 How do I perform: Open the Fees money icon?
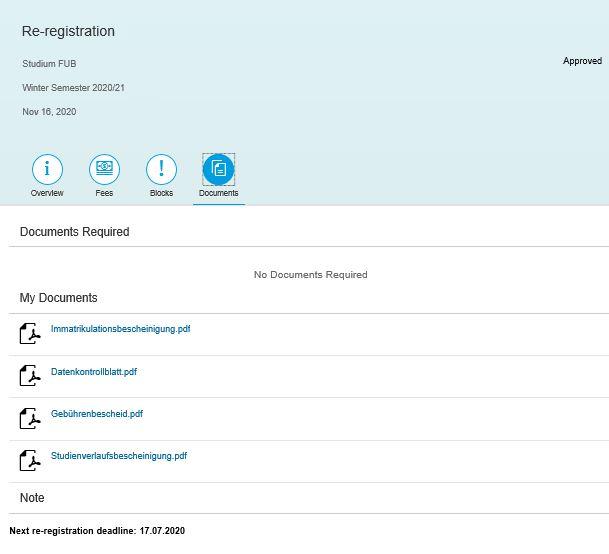(x=104, y=169)
